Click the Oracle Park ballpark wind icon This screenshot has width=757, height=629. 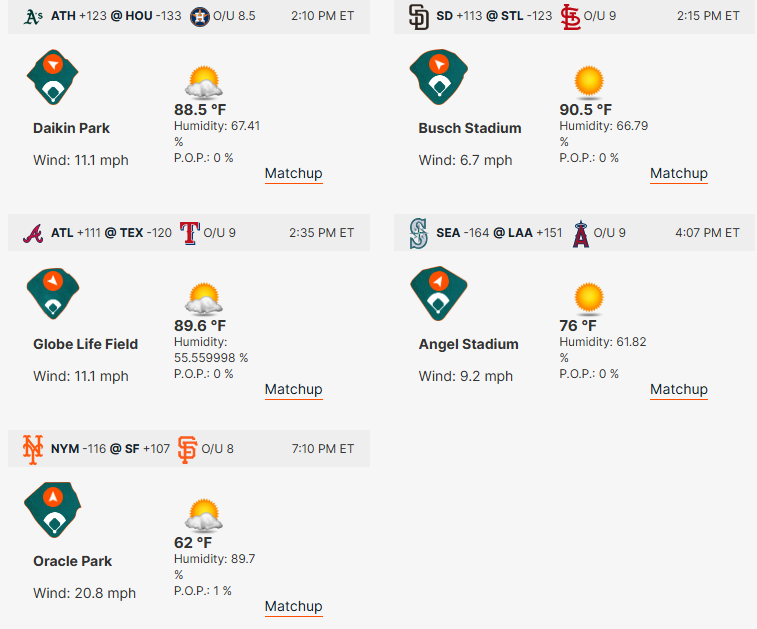tap(53, 510)
